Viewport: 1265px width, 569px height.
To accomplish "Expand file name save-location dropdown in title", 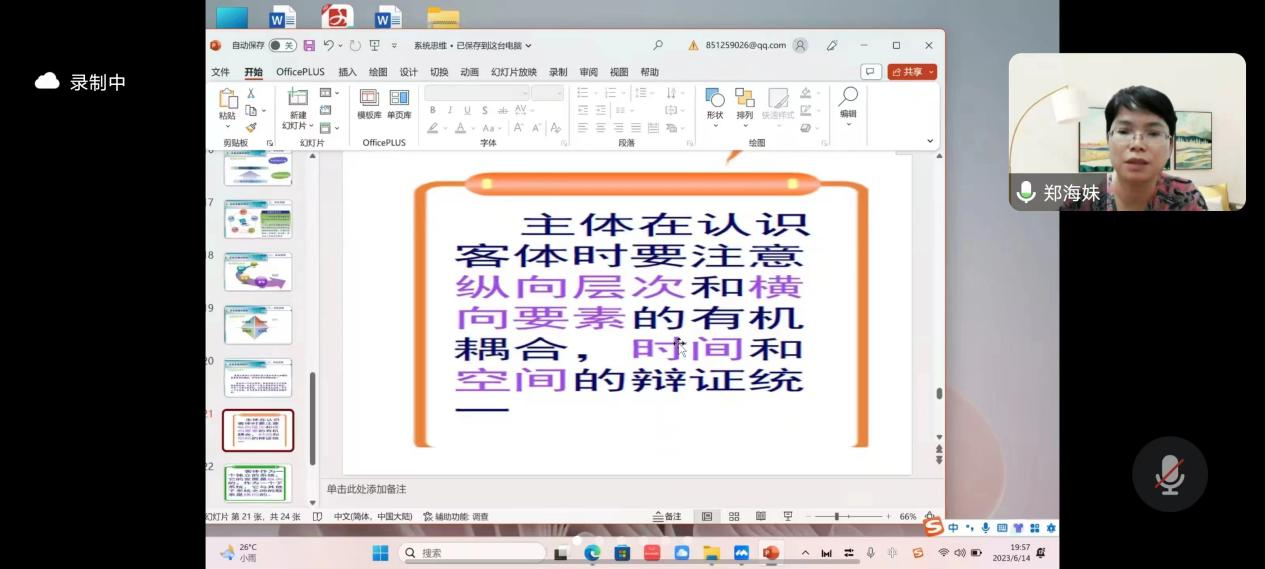I will coord(528,46).
